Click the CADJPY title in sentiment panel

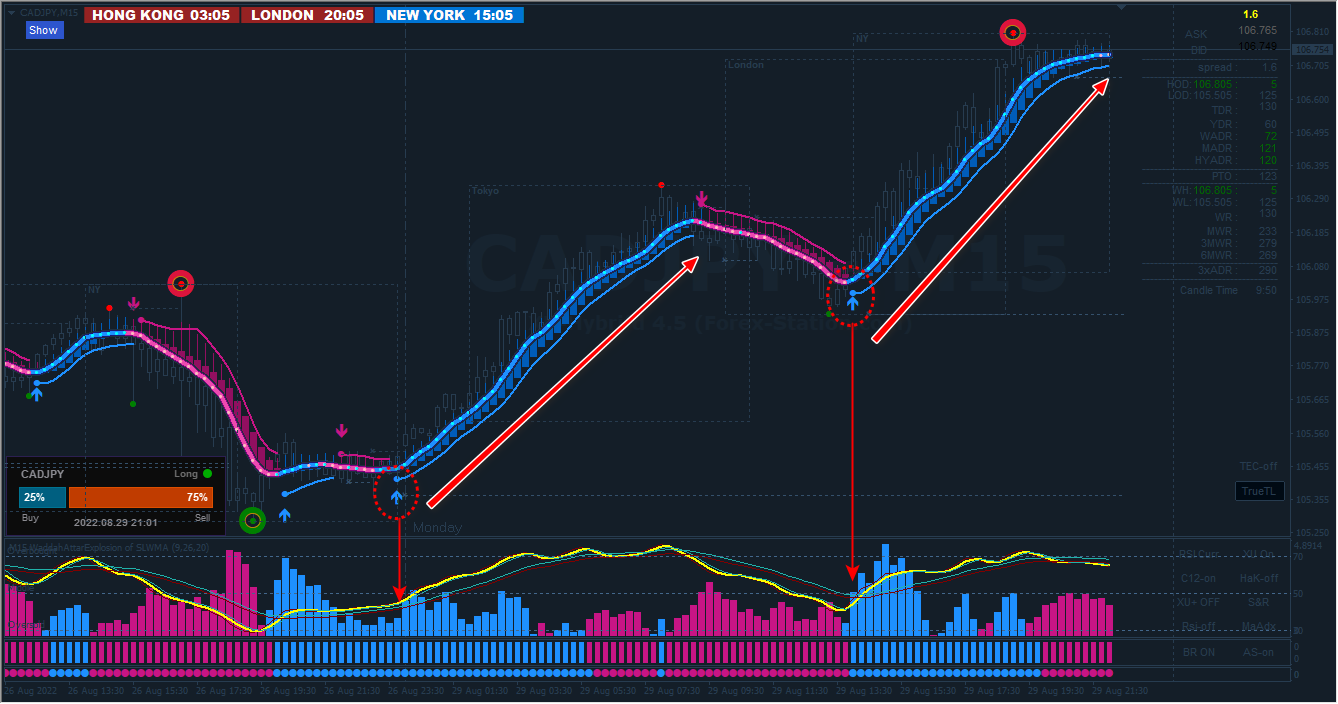(x=42, y=474)
